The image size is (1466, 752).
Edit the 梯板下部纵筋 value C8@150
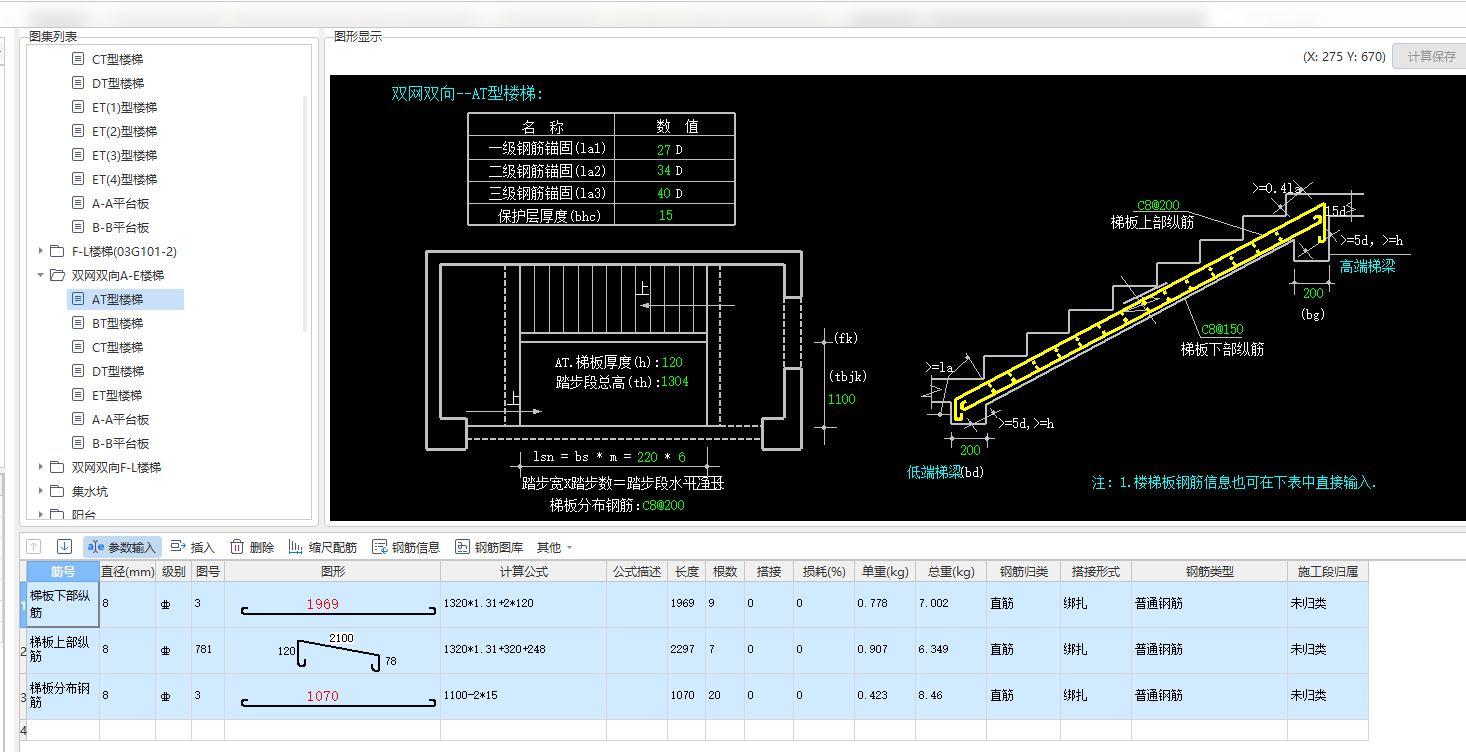tap(1221, 329)
